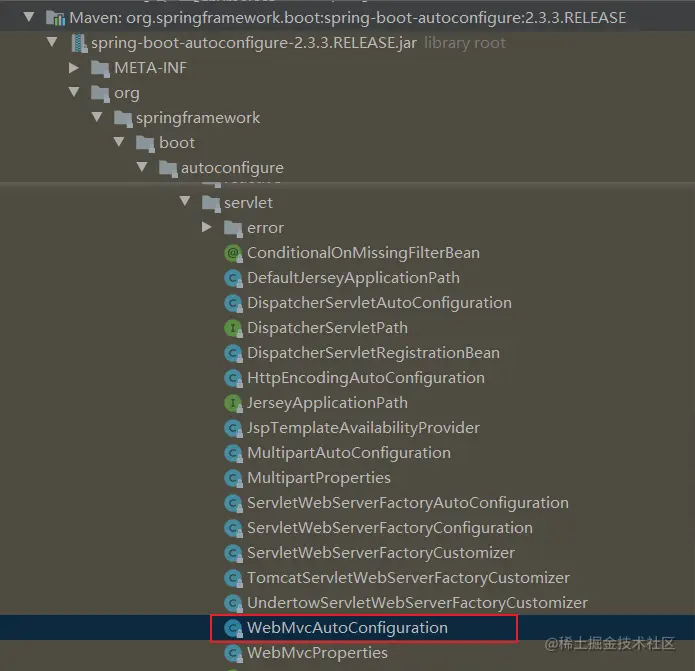
Task: Select DispatcherServletRegistrationBean class name
Action: [x=373, y=353]
